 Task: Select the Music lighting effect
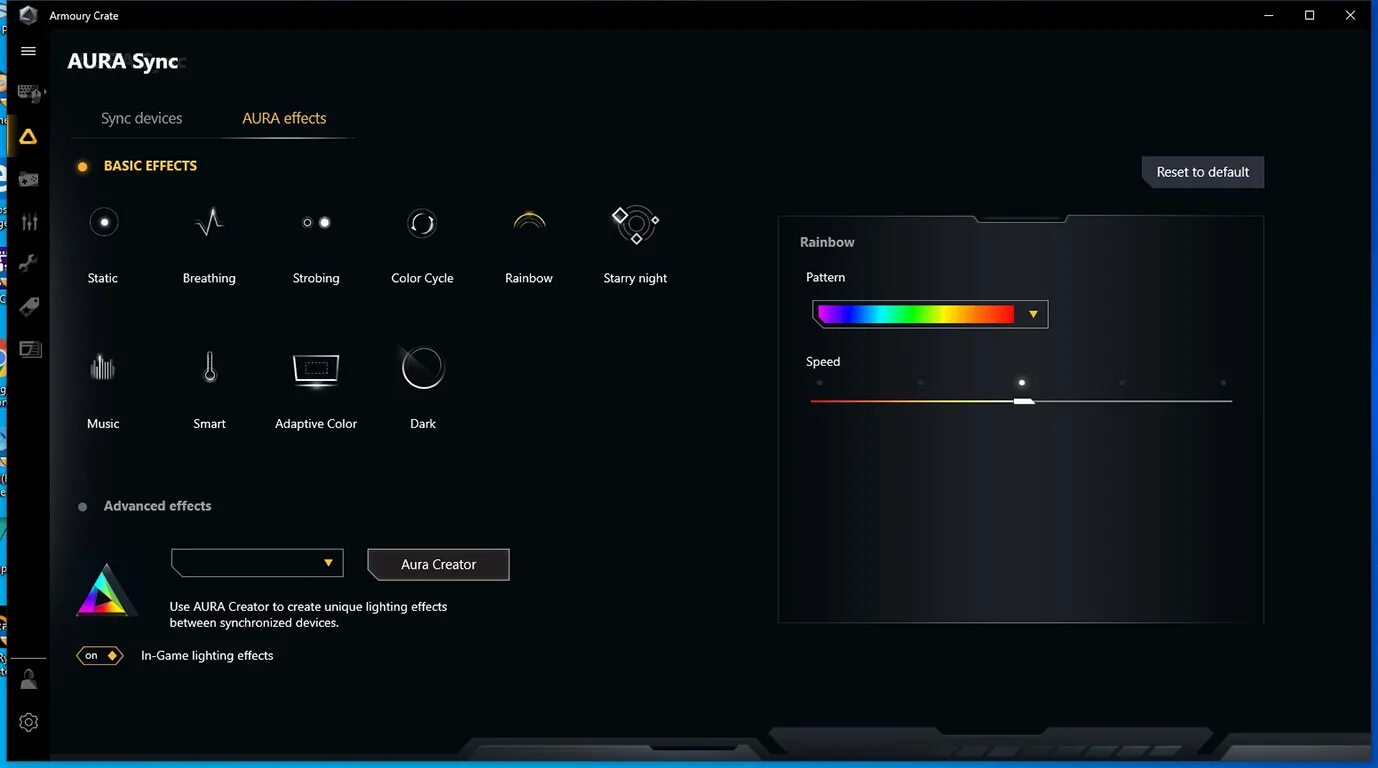tap(103, 368)
